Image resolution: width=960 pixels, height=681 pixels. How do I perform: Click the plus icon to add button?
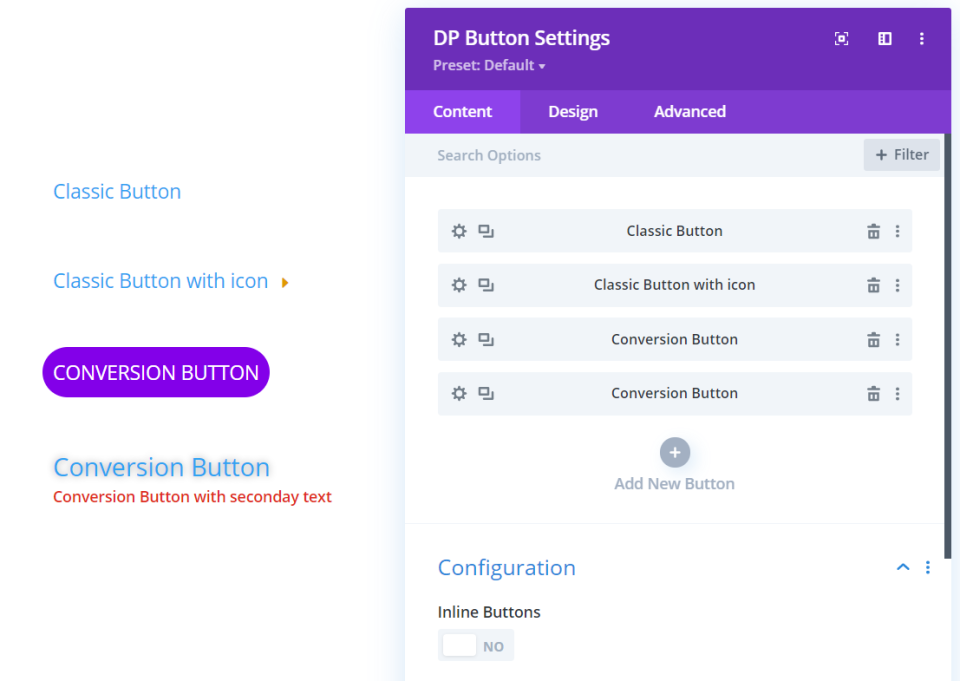pyautogui.click(x=675, y=453)
